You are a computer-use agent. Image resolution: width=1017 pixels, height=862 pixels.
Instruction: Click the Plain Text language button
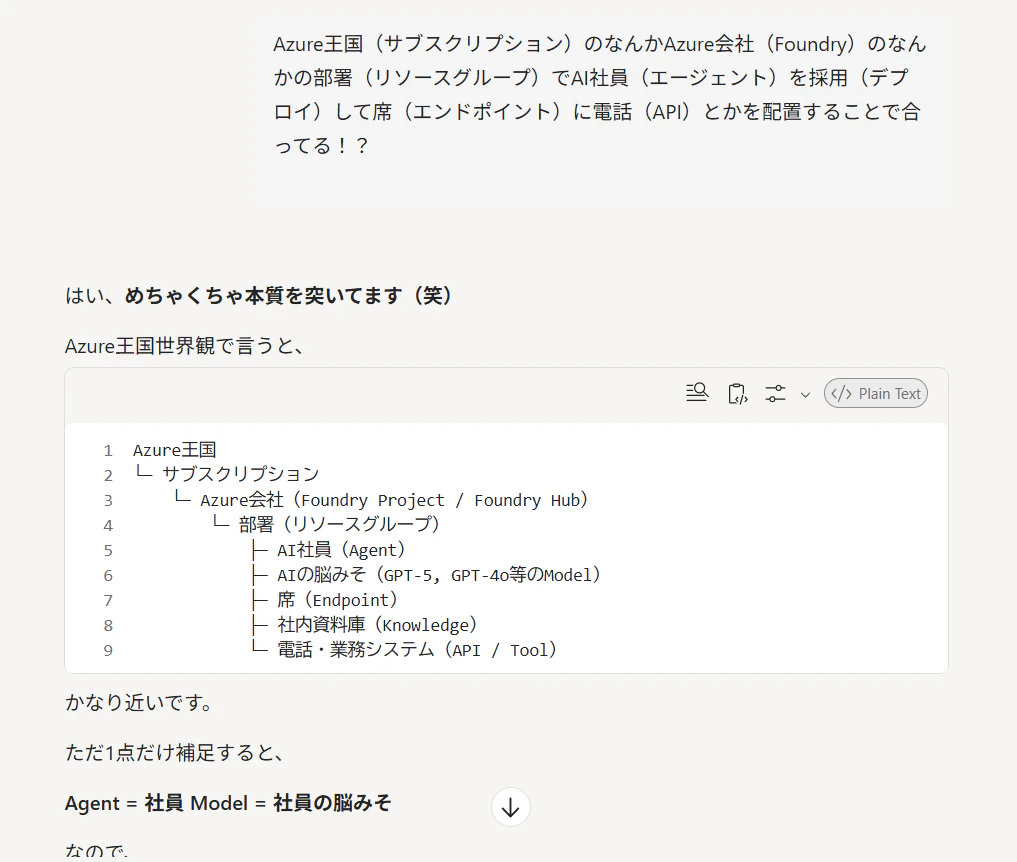(x=876, y=394)
